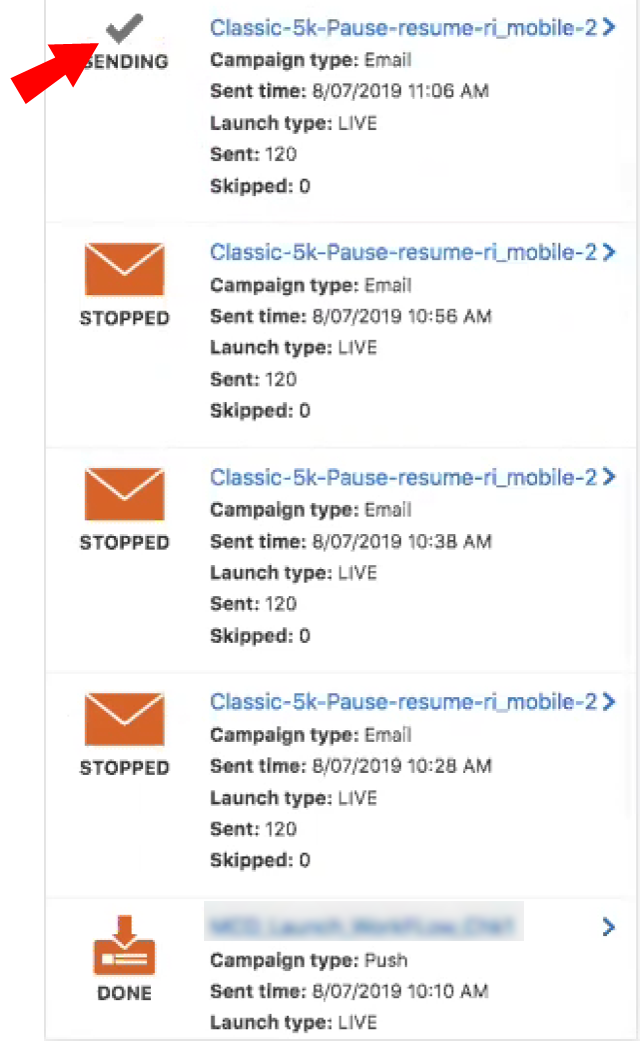
Task: Open the 10:38 AM campaign name link
Action: [400, 477]
